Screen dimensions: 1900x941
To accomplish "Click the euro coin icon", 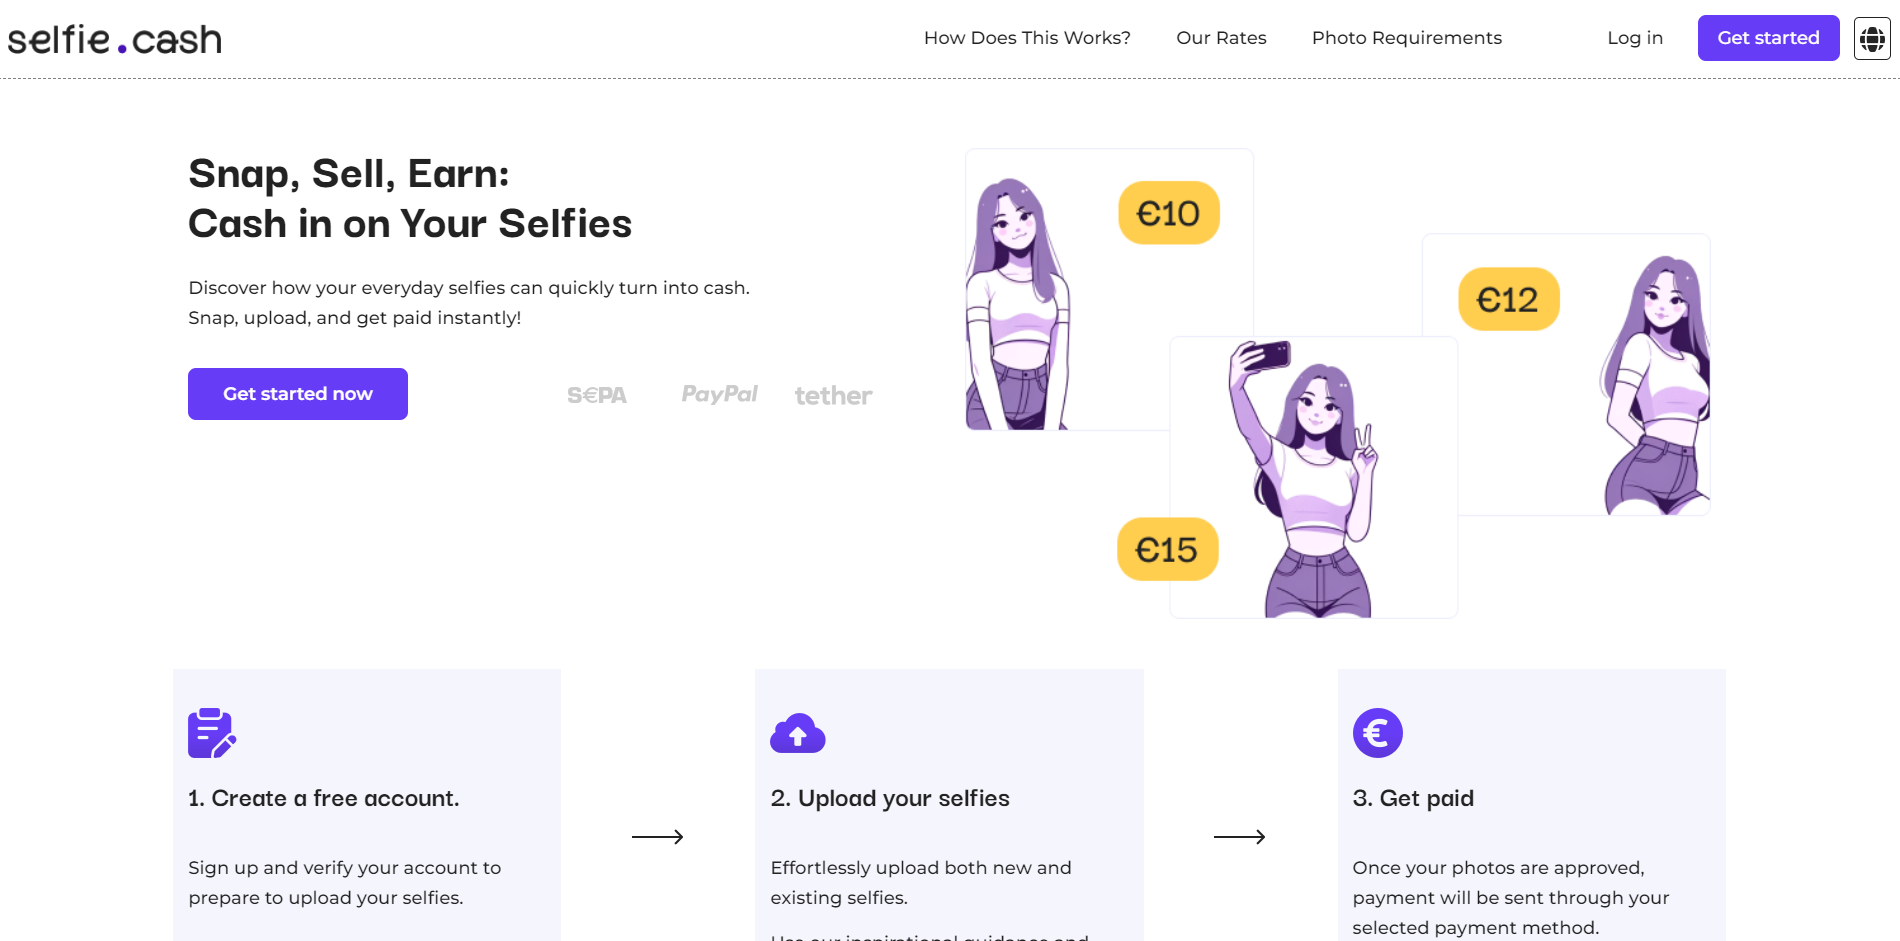I will 1377,733.
